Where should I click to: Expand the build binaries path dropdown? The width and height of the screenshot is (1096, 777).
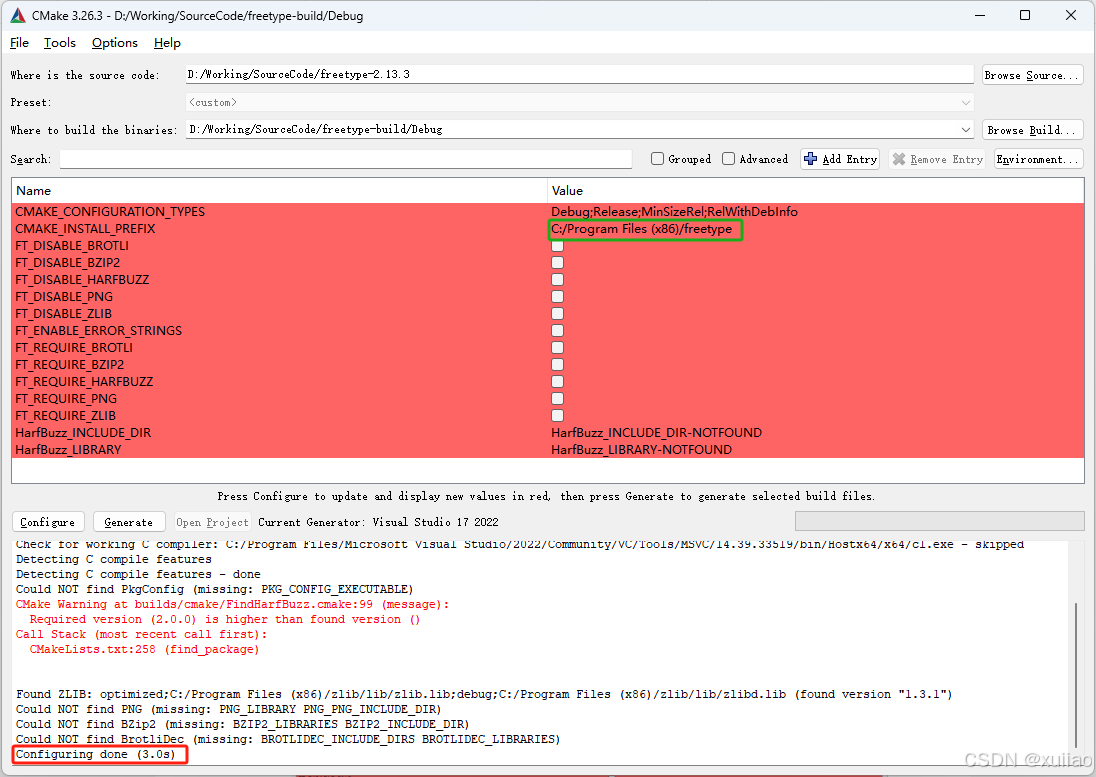[x=964, y=129]
